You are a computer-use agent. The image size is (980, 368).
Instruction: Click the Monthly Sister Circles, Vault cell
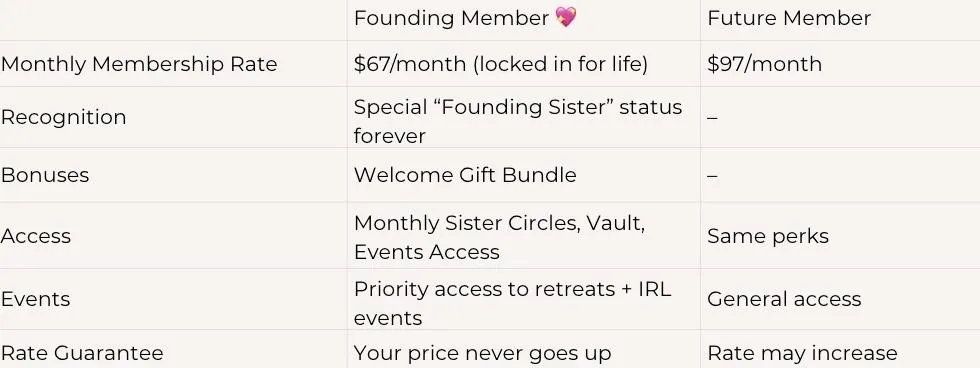499,237
